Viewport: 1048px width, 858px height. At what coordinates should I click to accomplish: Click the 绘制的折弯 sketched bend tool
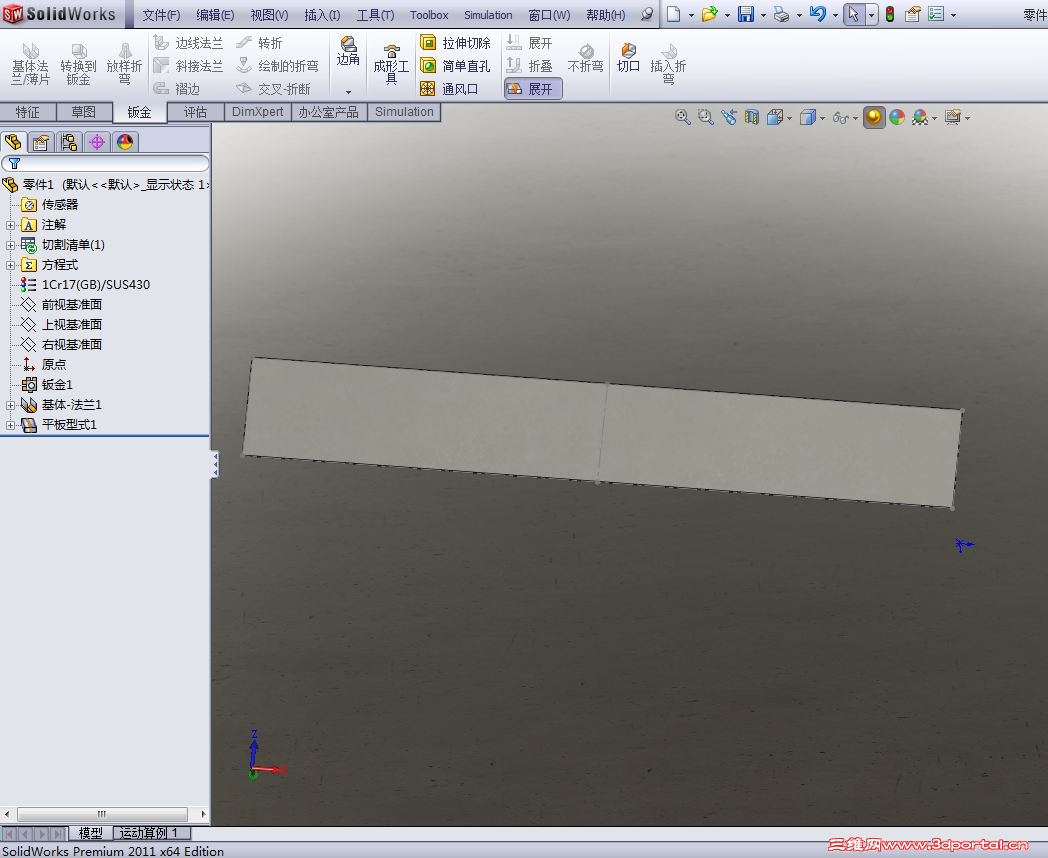[278, 65]
